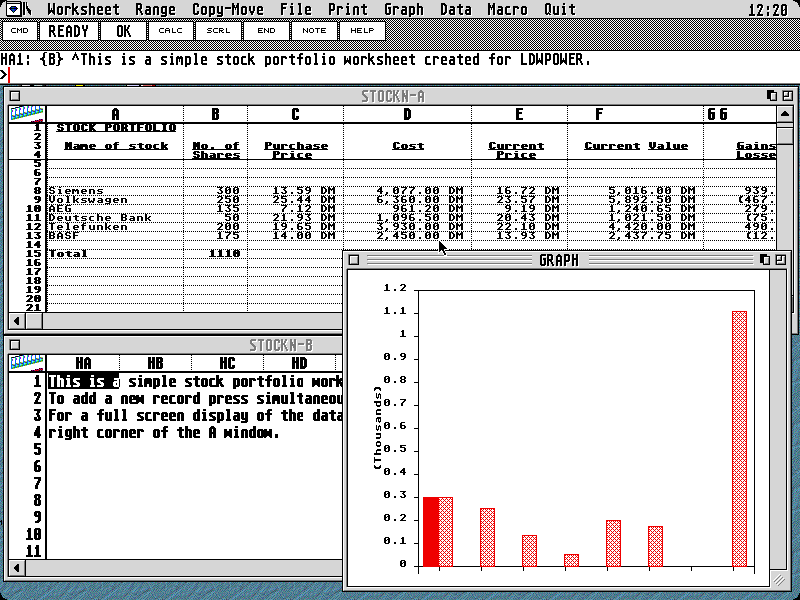Image resolution: width=800 pixels, height=600 pixels.
Task: Open HELP from the toolbar
Action: (x=362, y=31)
